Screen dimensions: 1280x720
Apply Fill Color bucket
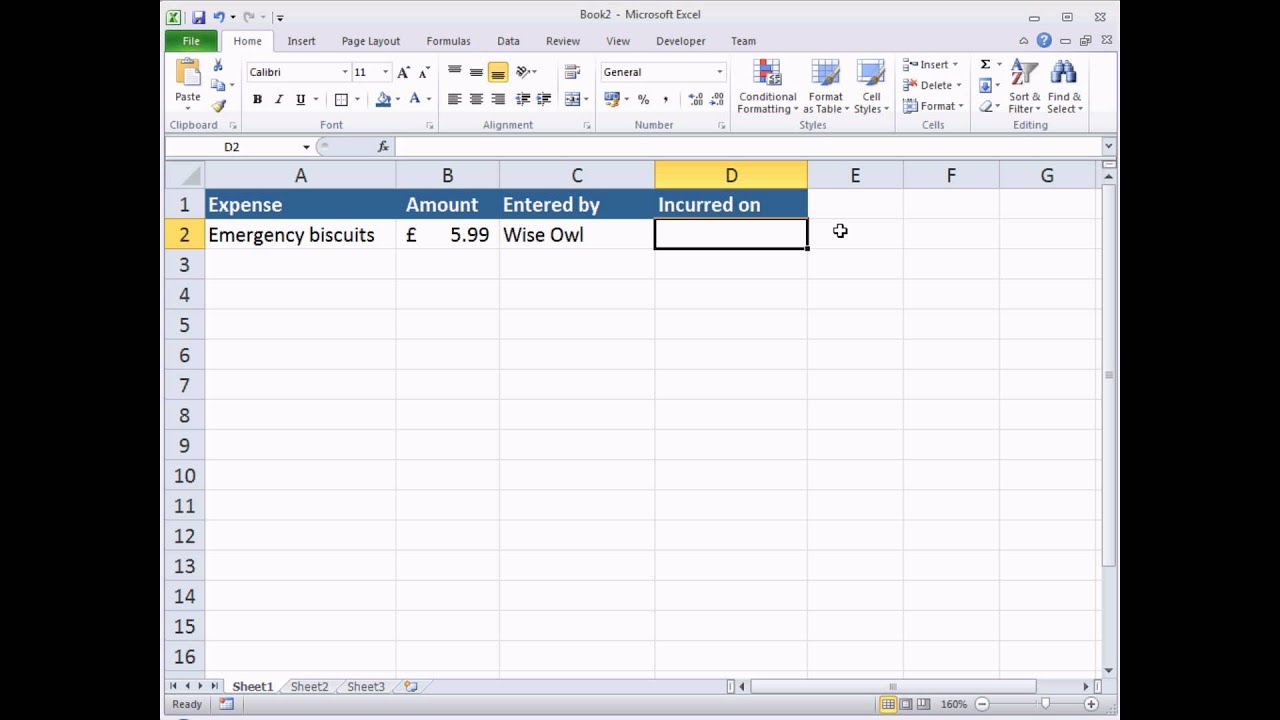click(383, 99)
